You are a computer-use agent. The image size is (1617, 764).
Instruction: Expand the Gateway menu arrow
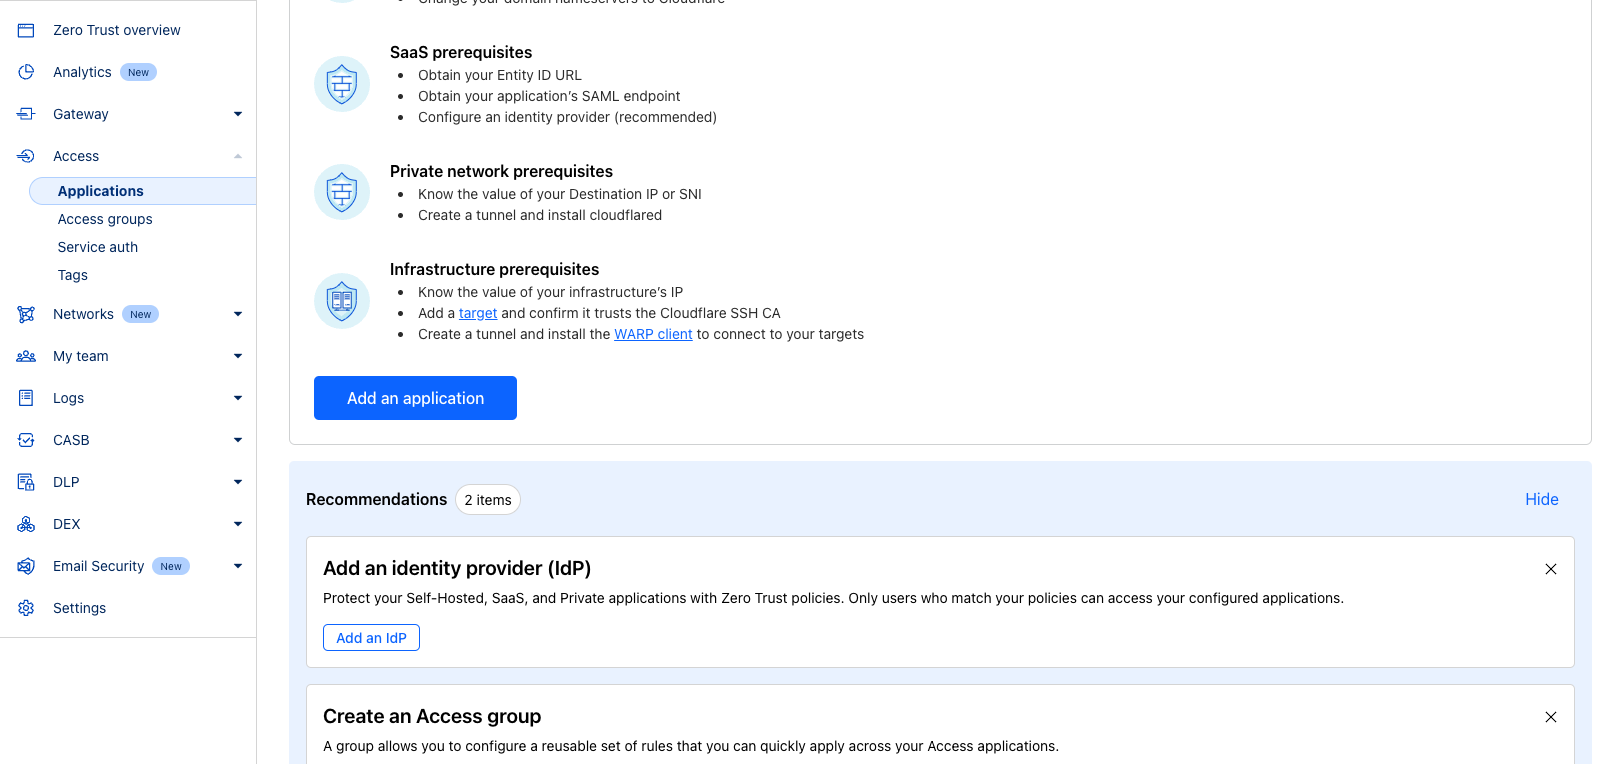coord(238,114)
